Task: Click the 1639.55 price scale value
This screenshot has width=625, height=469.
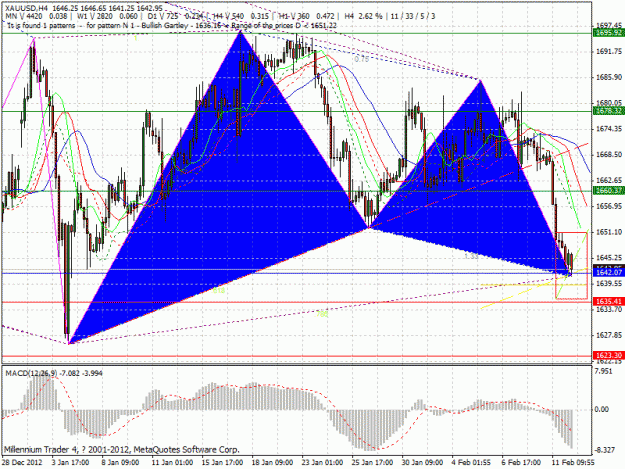Action: [x=609, y=283]
